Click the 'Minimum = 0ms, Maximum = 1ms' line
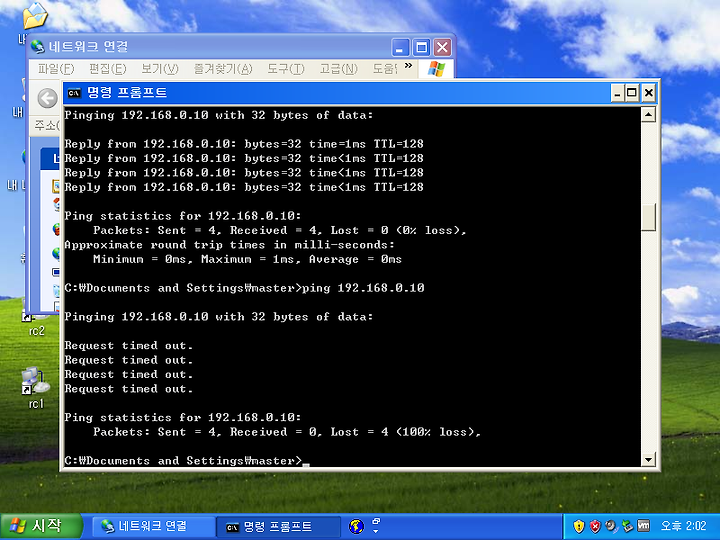This screenshot has height=540, width=720. tap(247, 259)
